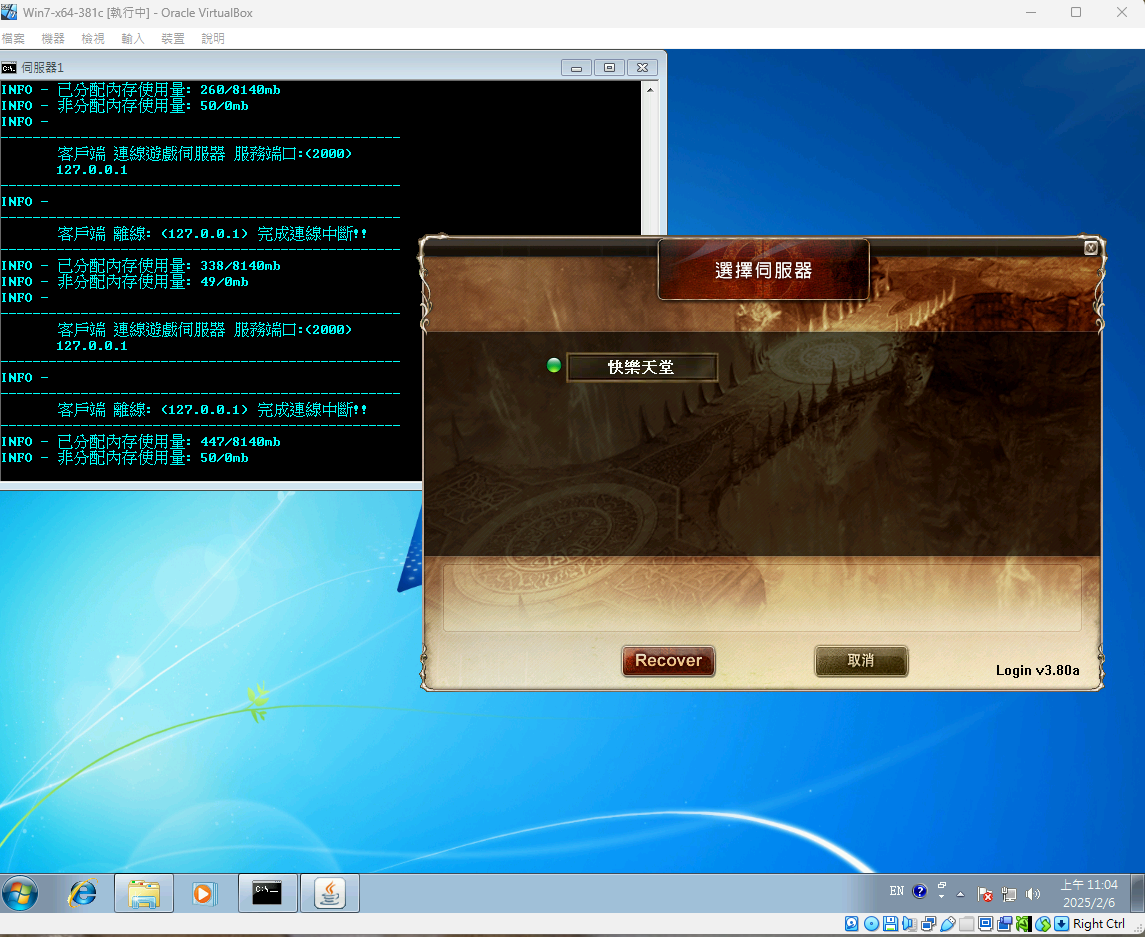Click VirtualBox shared folders status icon
The height and width of the screenshot is (937, 1145).
click(x=967, y=924)
